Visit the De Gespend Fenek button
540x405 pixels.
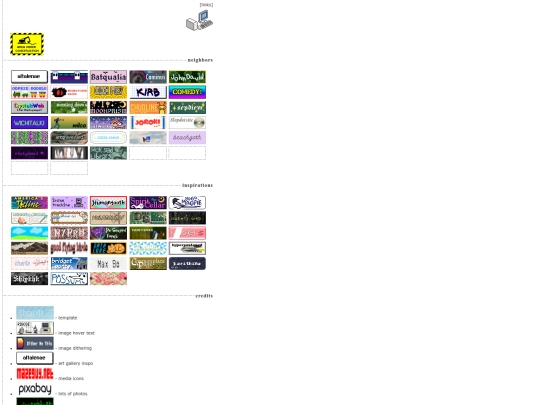point(108,233)
